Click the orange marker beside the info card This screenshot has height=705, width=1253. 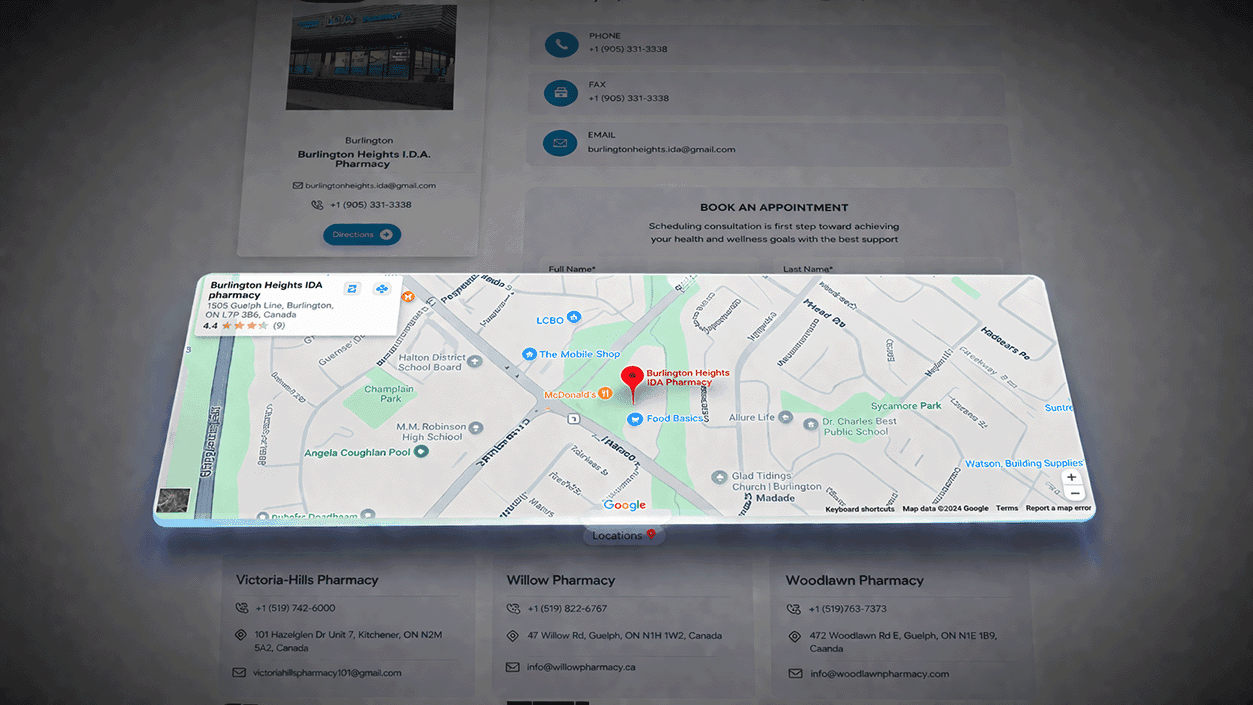click(x=408, y=297)
